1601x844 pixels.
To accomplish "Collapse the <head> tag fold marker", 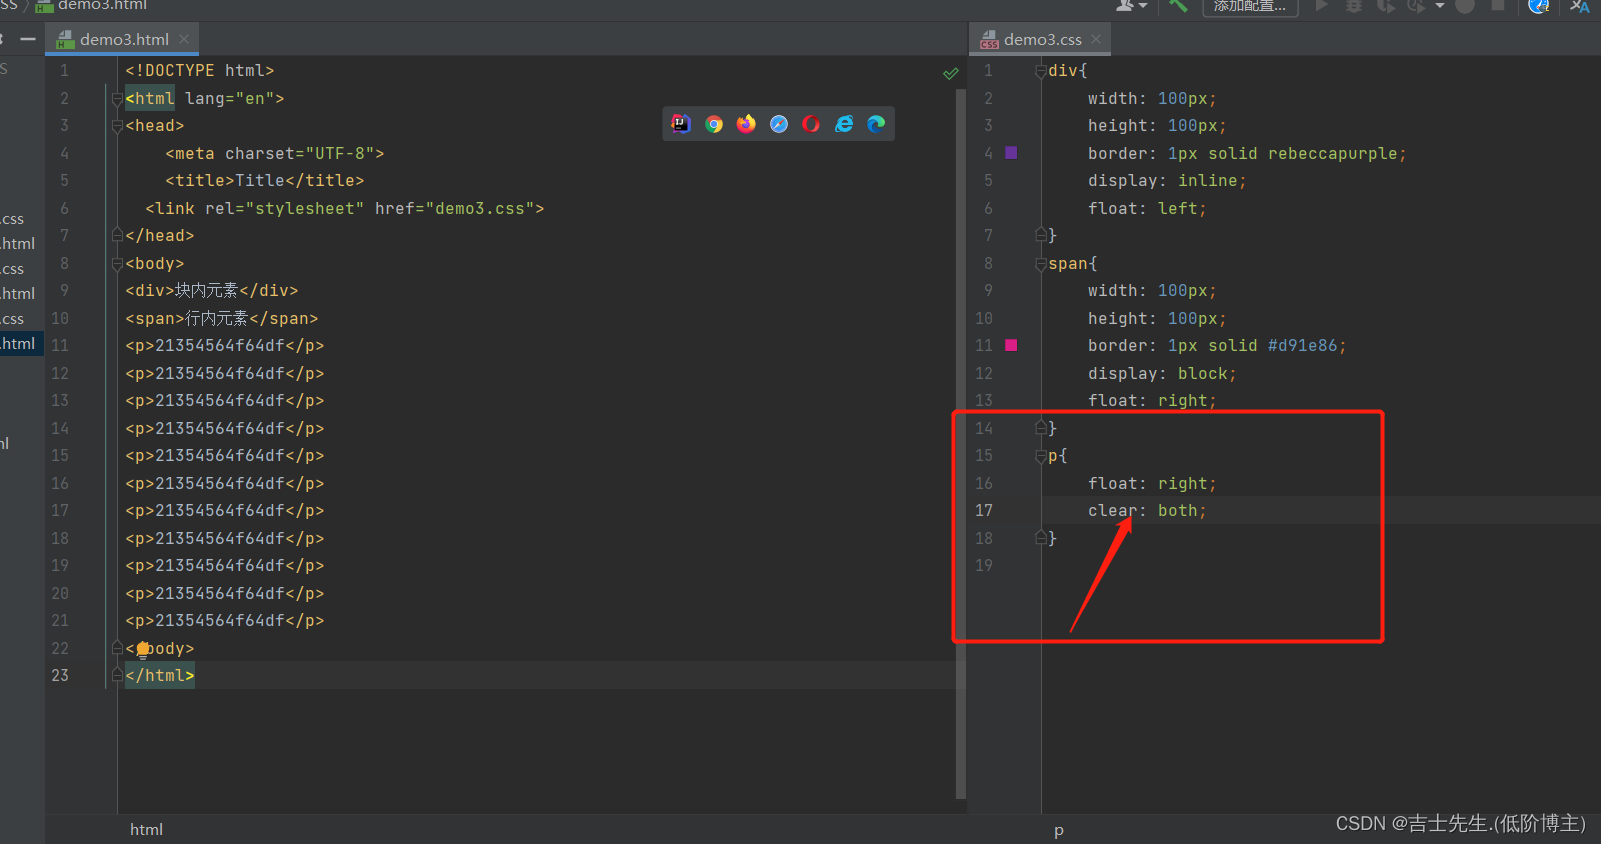I will pyautogui.click(x=117, y=126).
